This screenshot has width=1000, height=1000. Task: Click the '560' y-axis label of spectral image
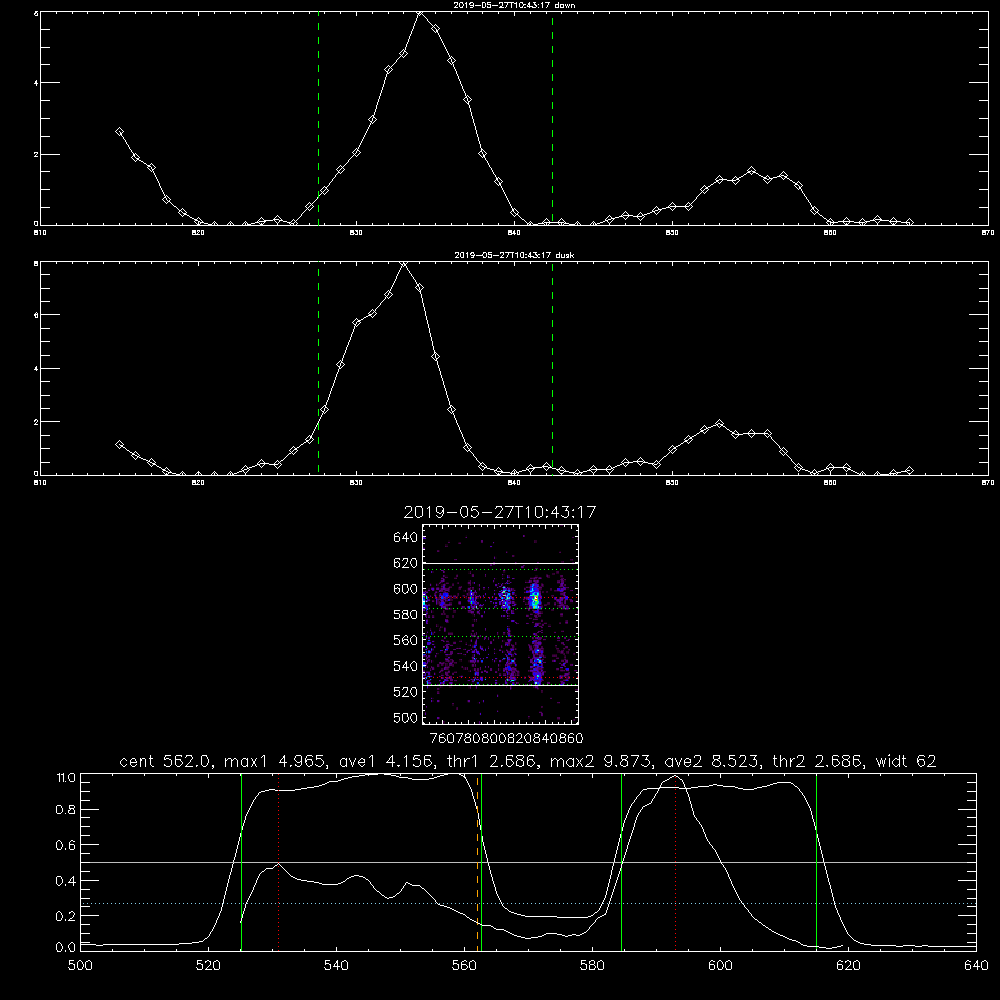[406, 640]
